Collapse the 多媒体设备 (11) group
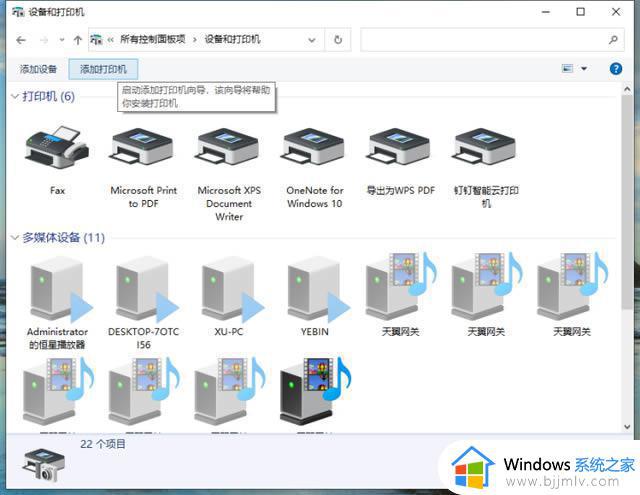 click(x=15, y=238)
